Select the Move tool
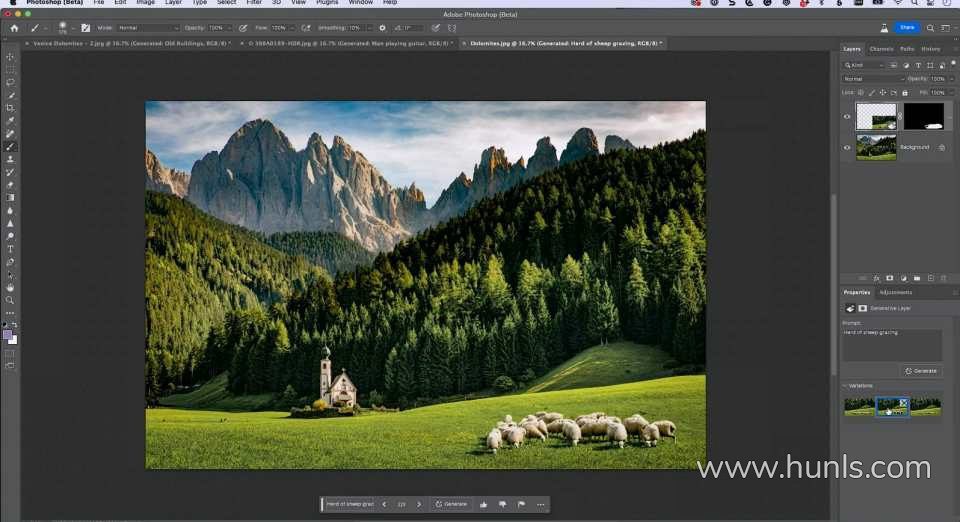This screenshot has height=522, width=960. coord(10,57)
